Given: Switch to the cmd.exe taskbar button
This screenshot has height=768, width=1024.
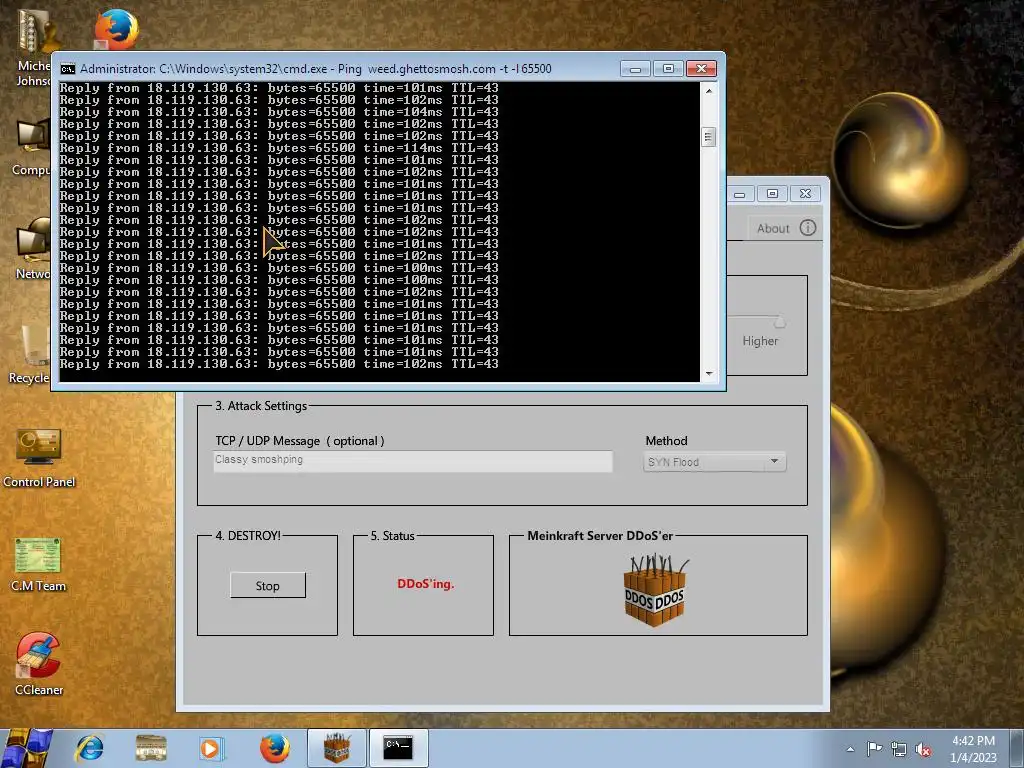Looking at the screenshot, I should click(398, 748).
